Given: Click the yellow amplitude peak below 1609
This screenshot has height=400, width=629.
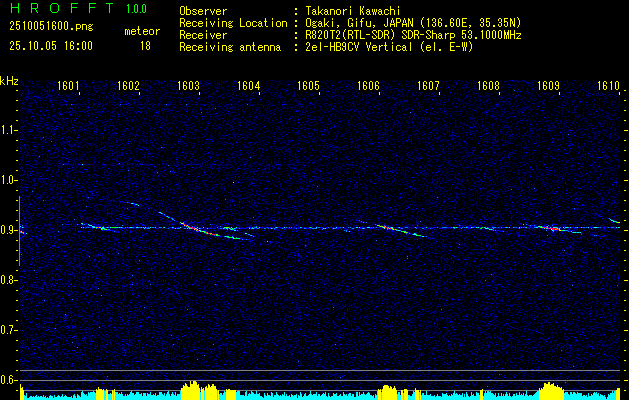Looking at the screenshot, I should [x=550, y=390].
